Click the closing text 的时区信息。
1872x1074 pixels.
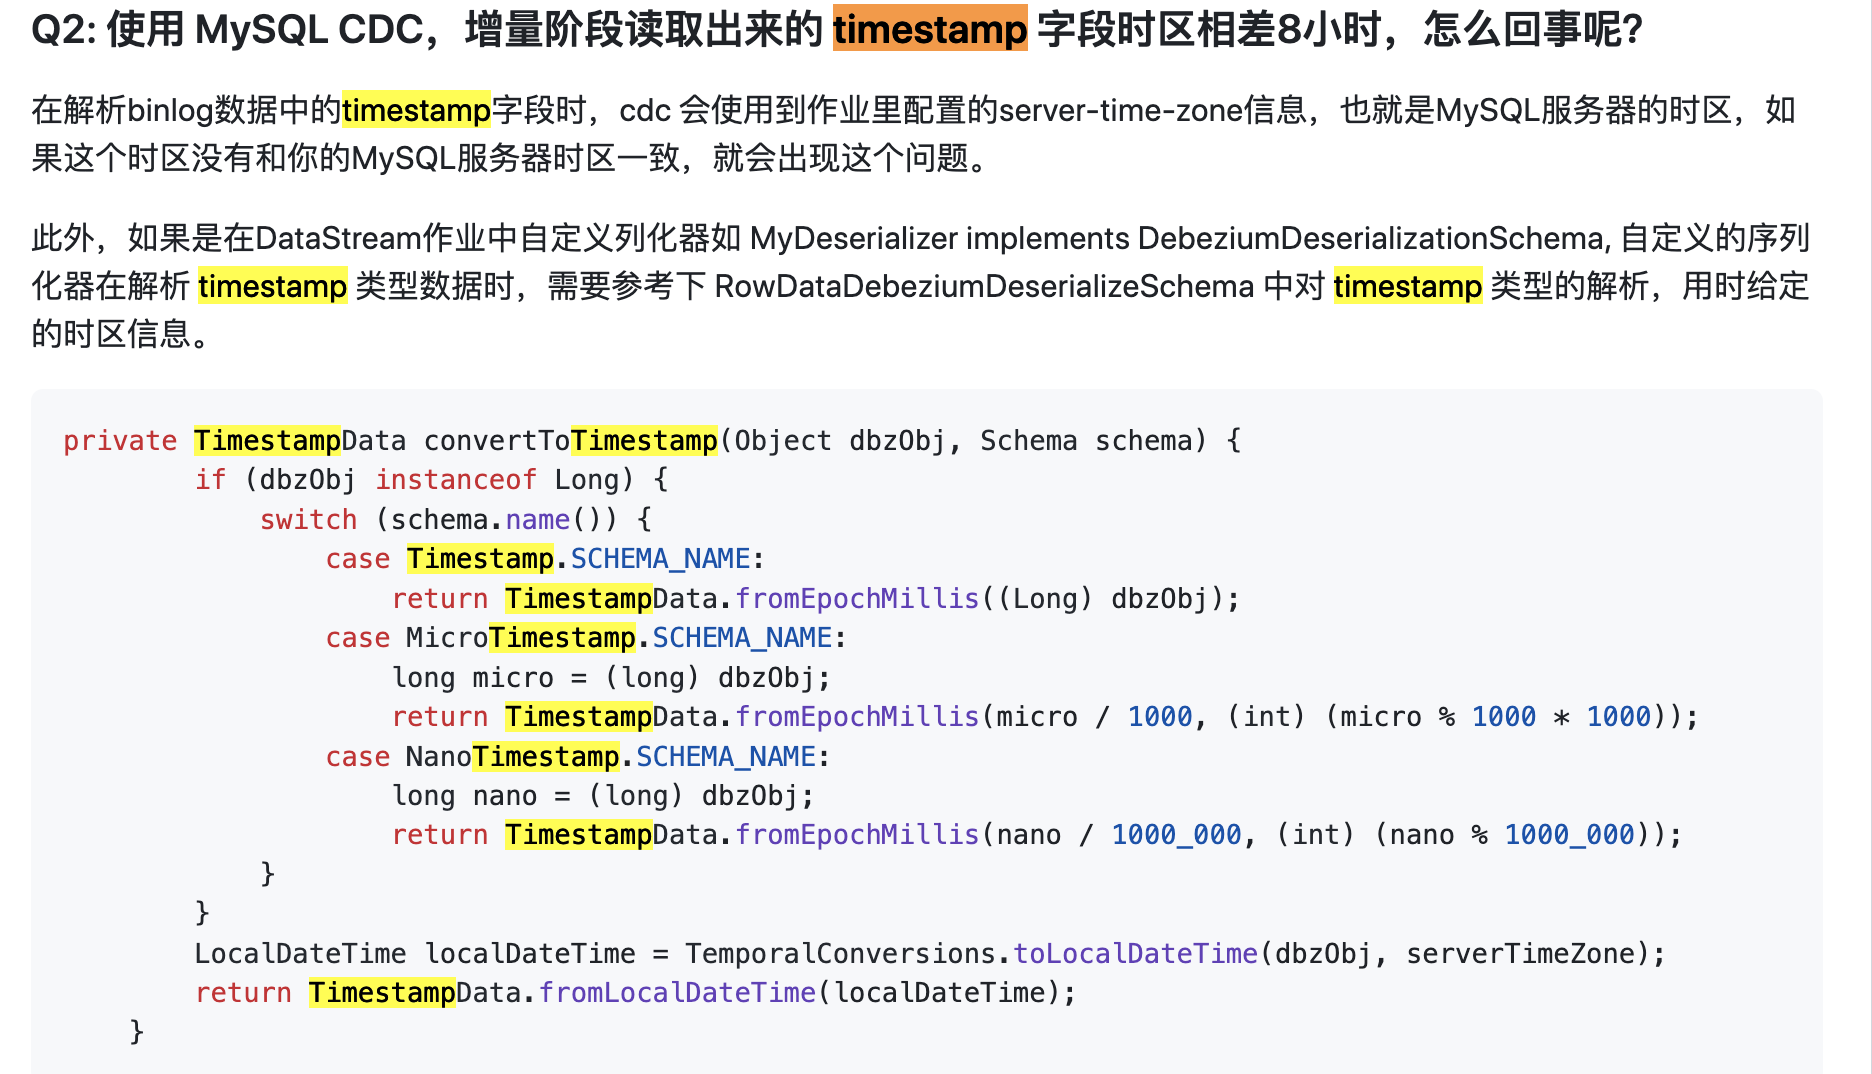tap(121, 334)
